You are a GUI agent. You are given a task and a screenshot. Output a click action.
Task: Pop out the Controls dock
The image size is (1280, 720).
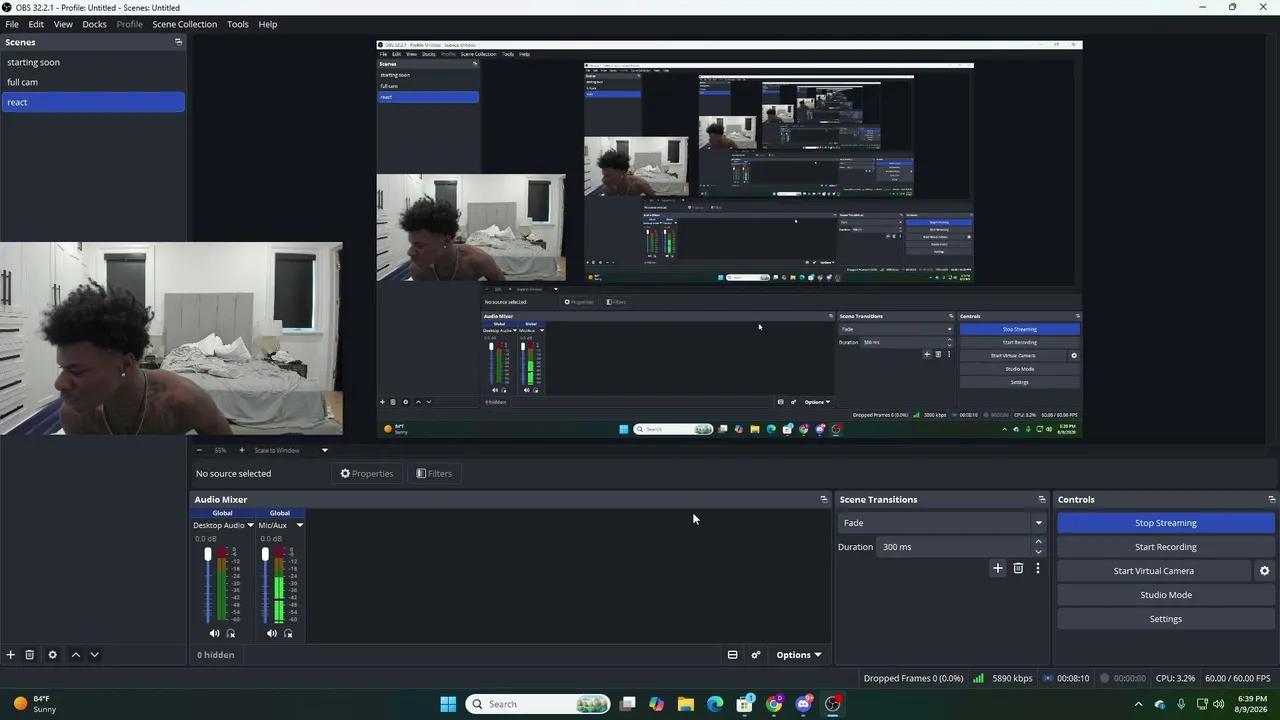point(1271,499)
